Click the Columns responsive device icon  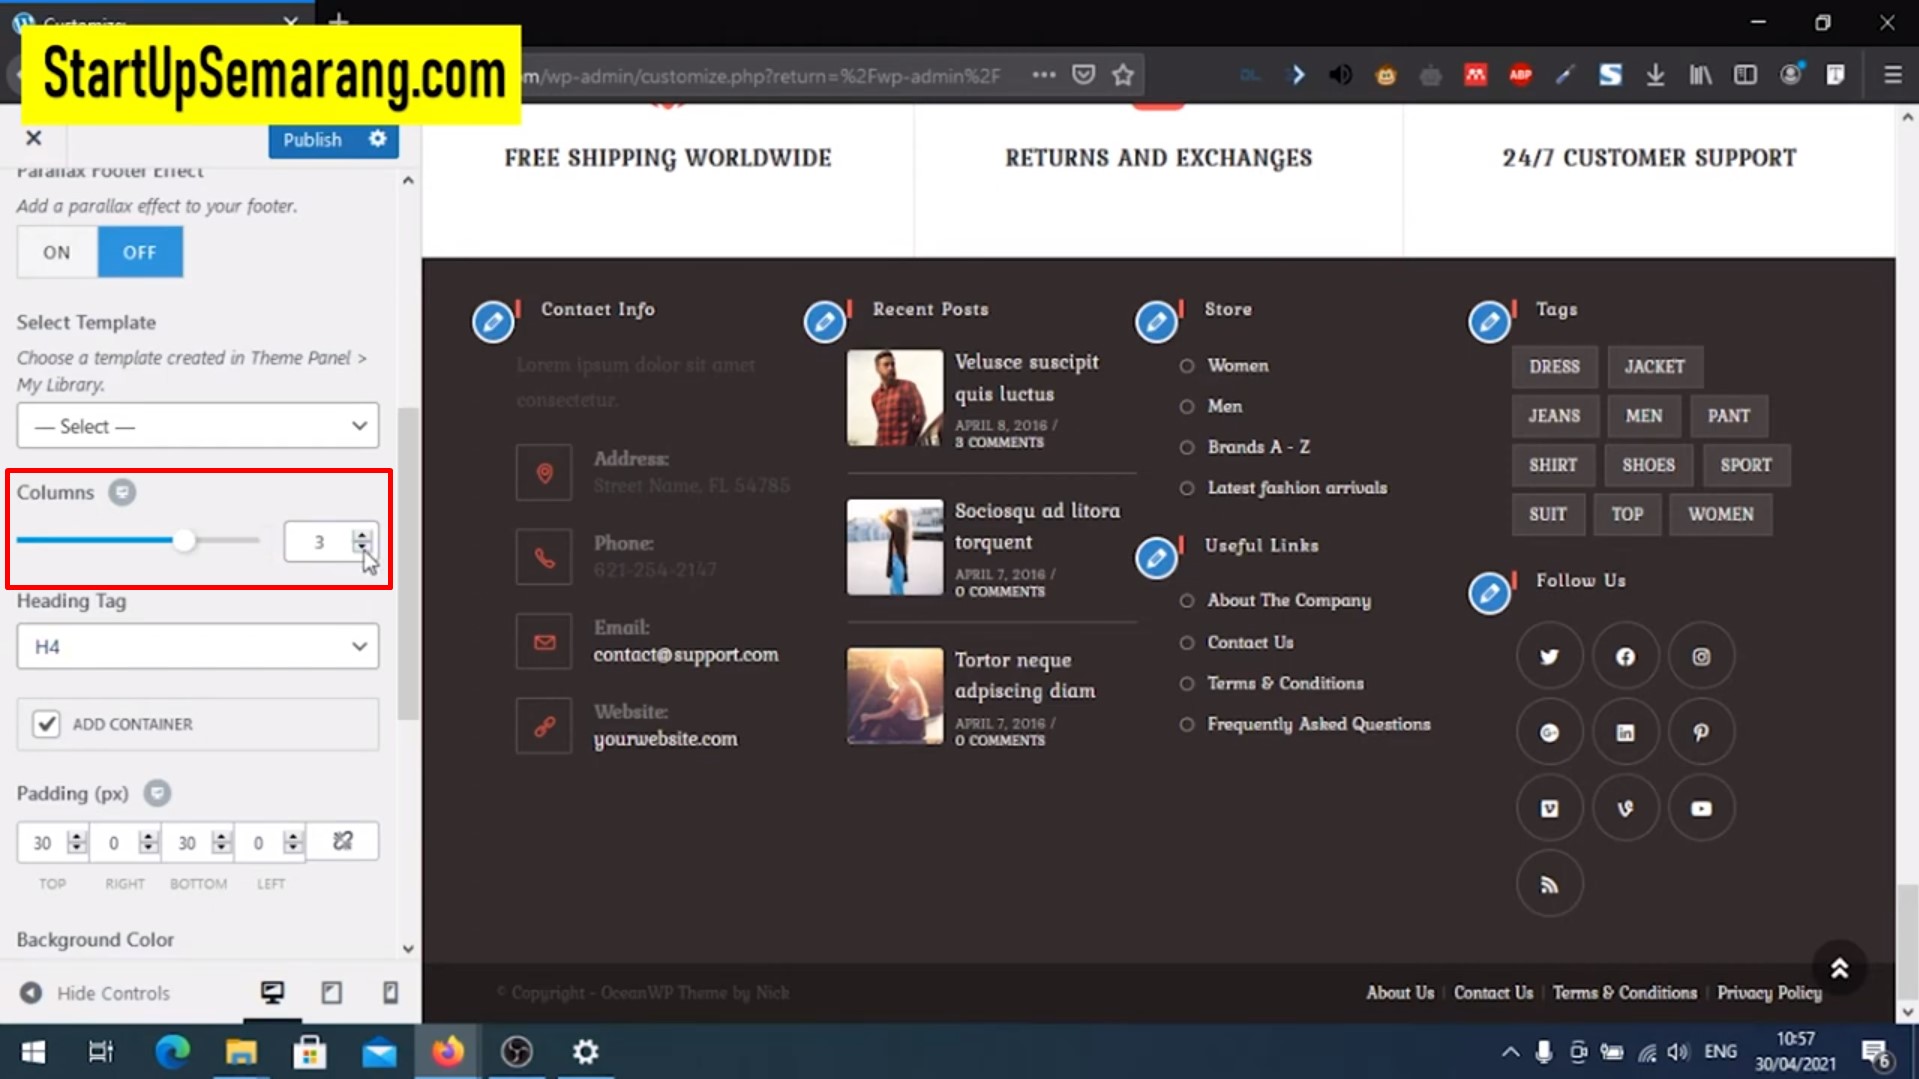[x=122, y=492]
